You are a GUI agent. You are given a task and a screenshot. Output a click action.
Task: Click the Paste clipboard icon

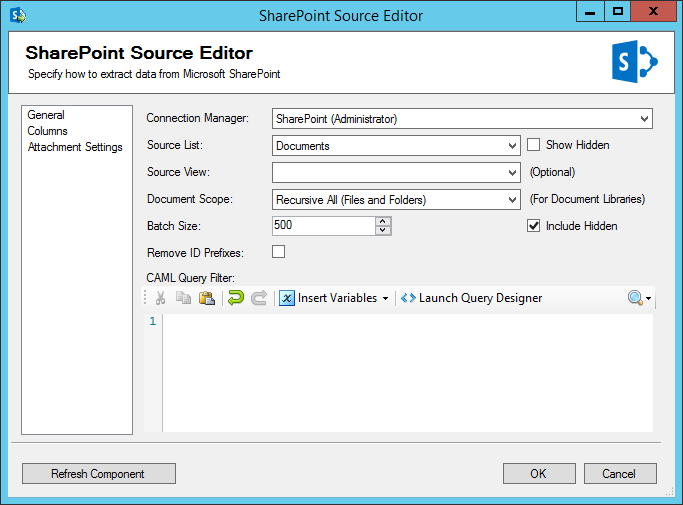207,298
